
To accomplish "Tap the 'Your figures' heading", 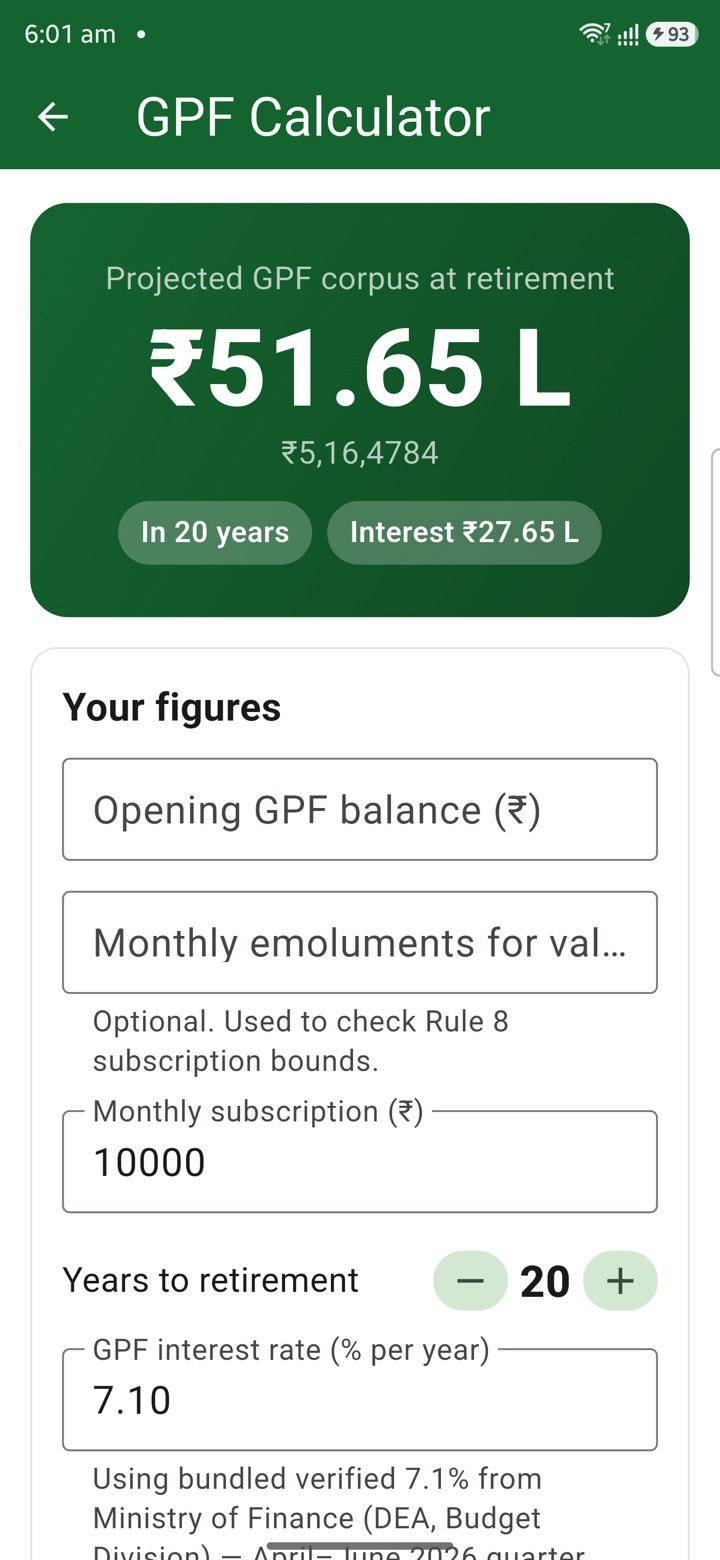I will click(172, 707).
